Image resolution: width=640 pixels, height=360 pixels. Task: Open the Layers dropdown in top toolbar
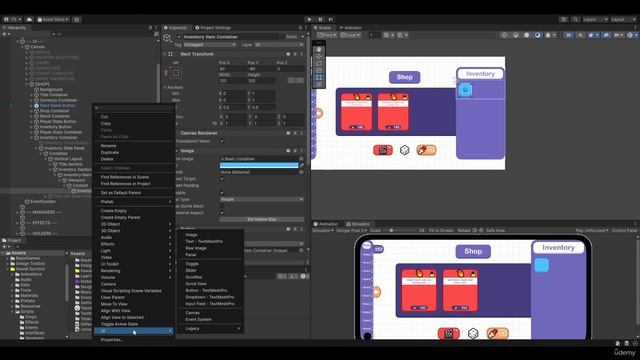coord(595,19)
